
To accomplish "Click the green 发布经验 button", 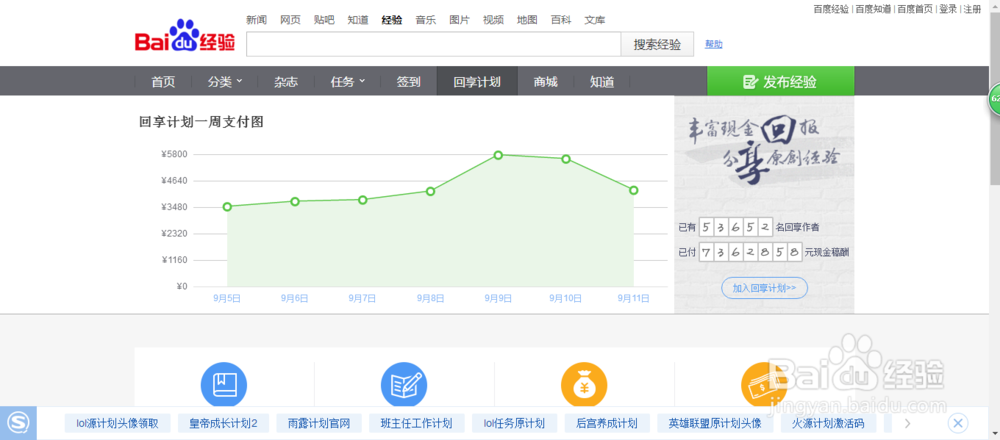I will tap(780, 82).
